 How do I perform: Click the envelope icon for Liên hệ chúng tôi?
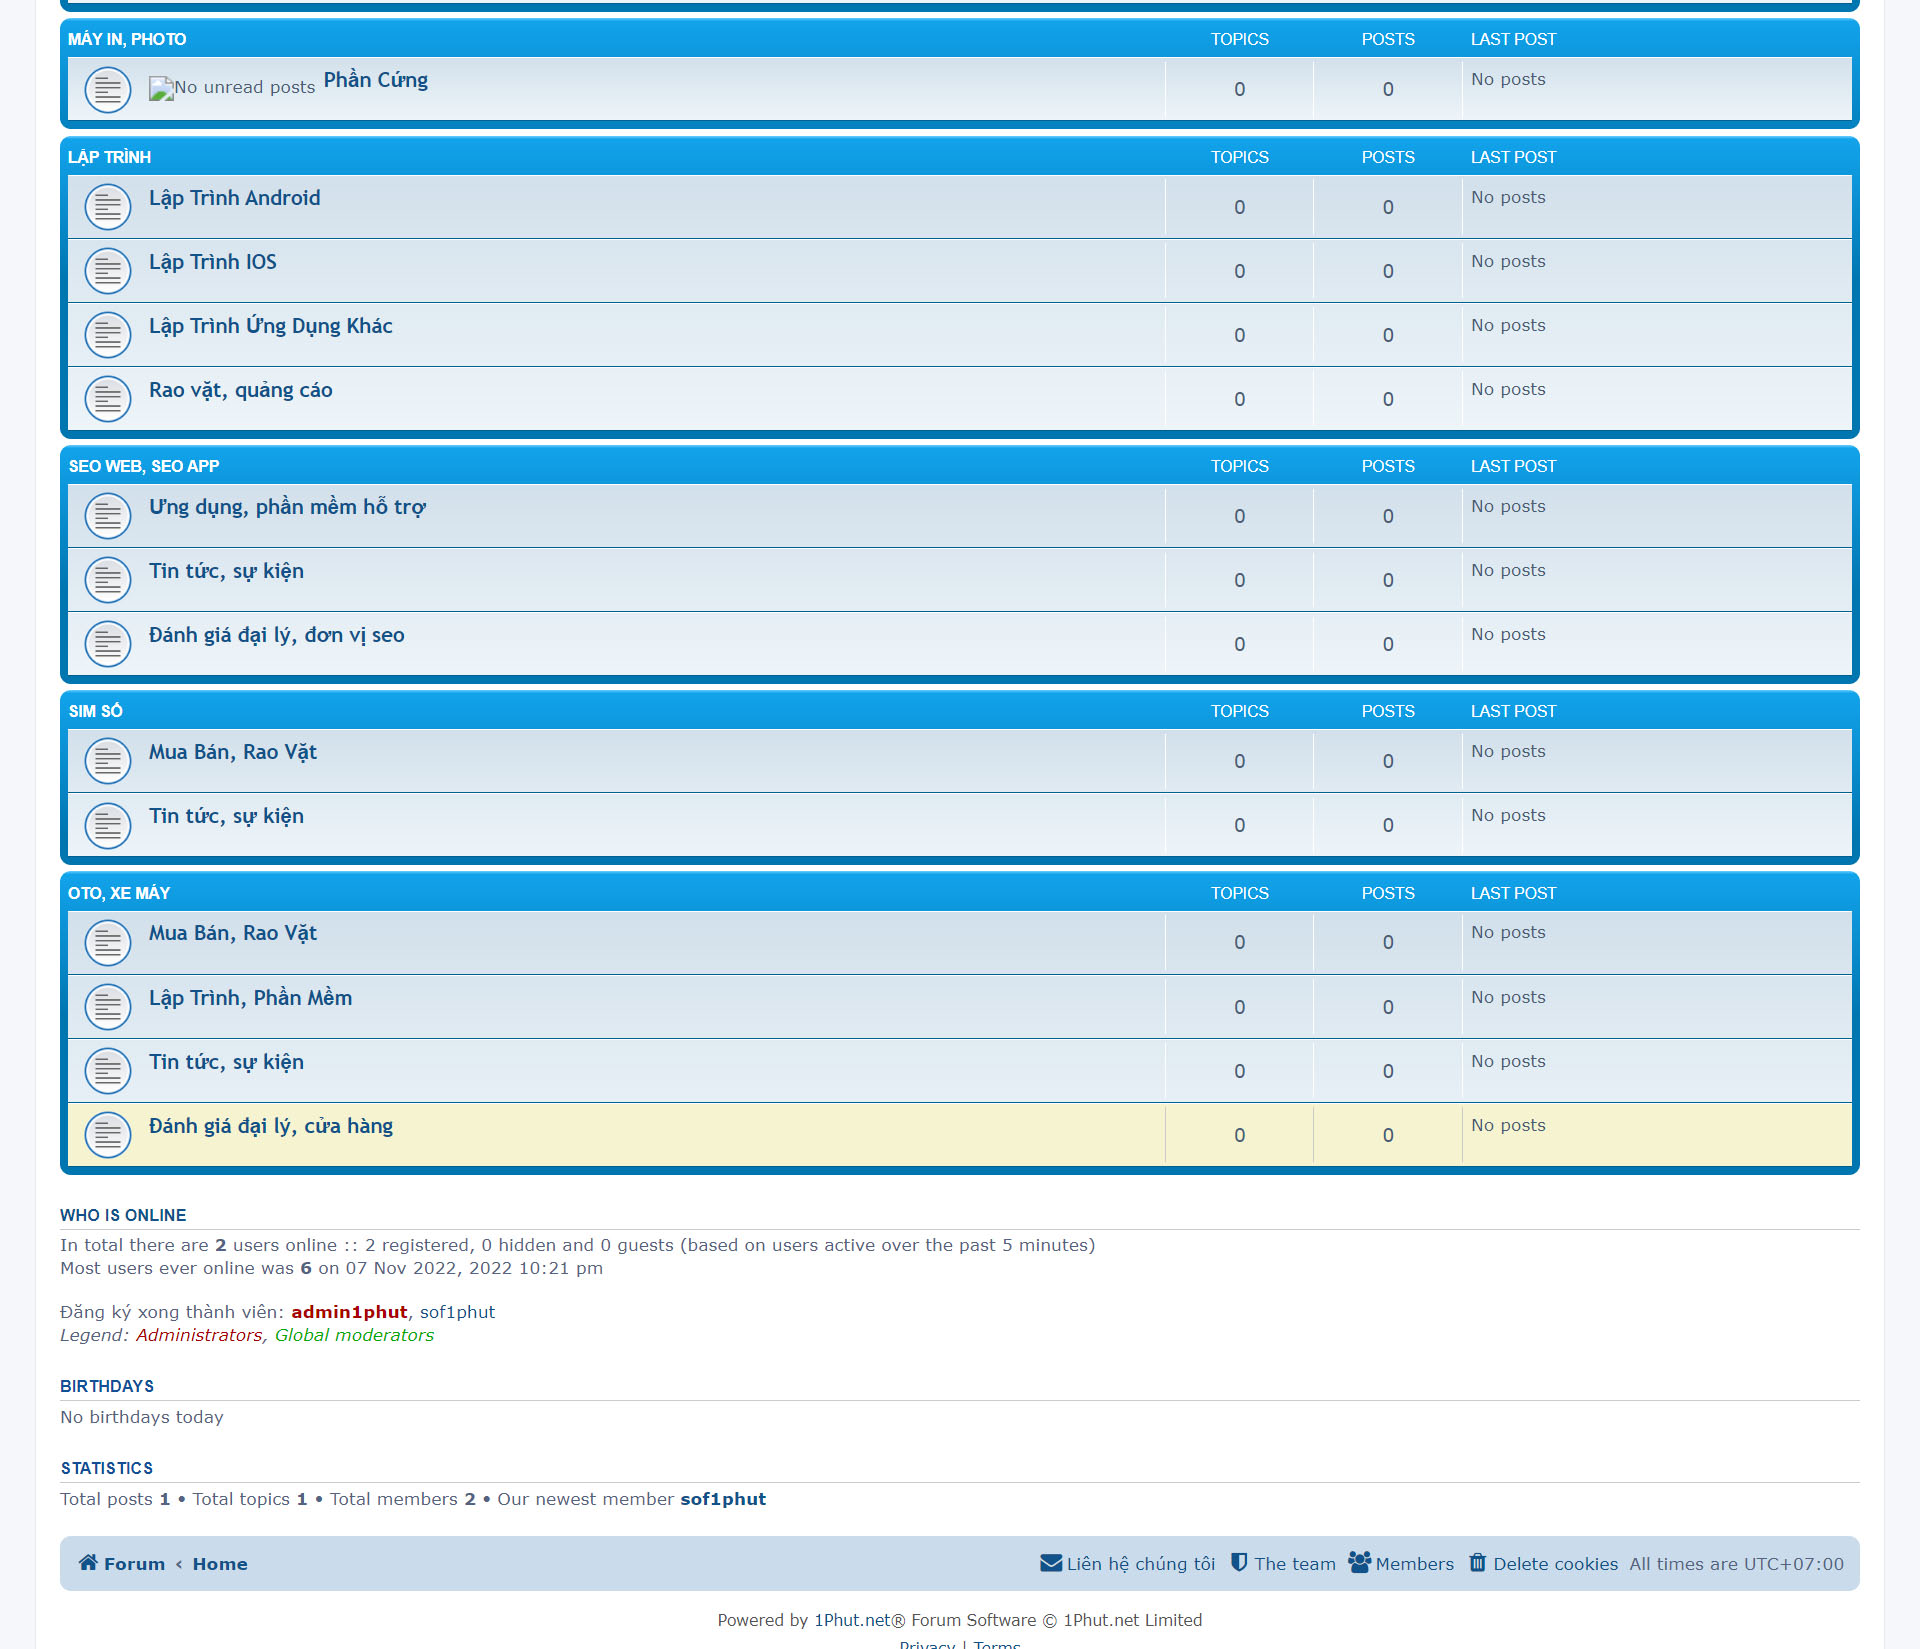tap(1050, 1562)
